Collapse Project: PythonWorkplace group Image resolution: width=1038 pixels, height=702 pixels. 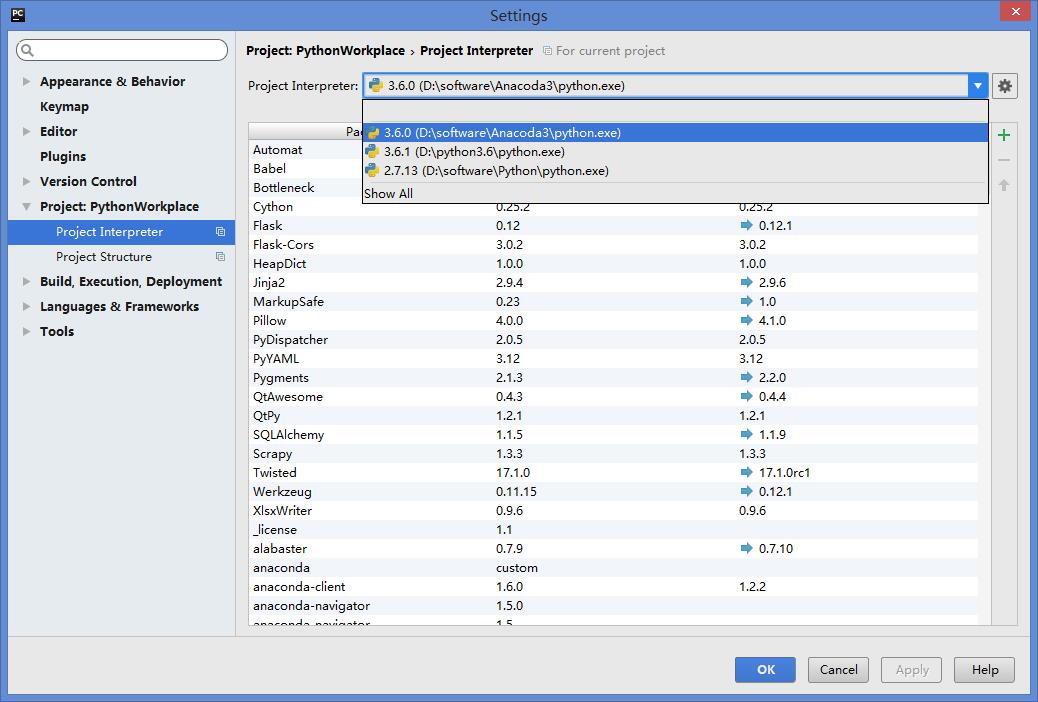pos(26,207)
